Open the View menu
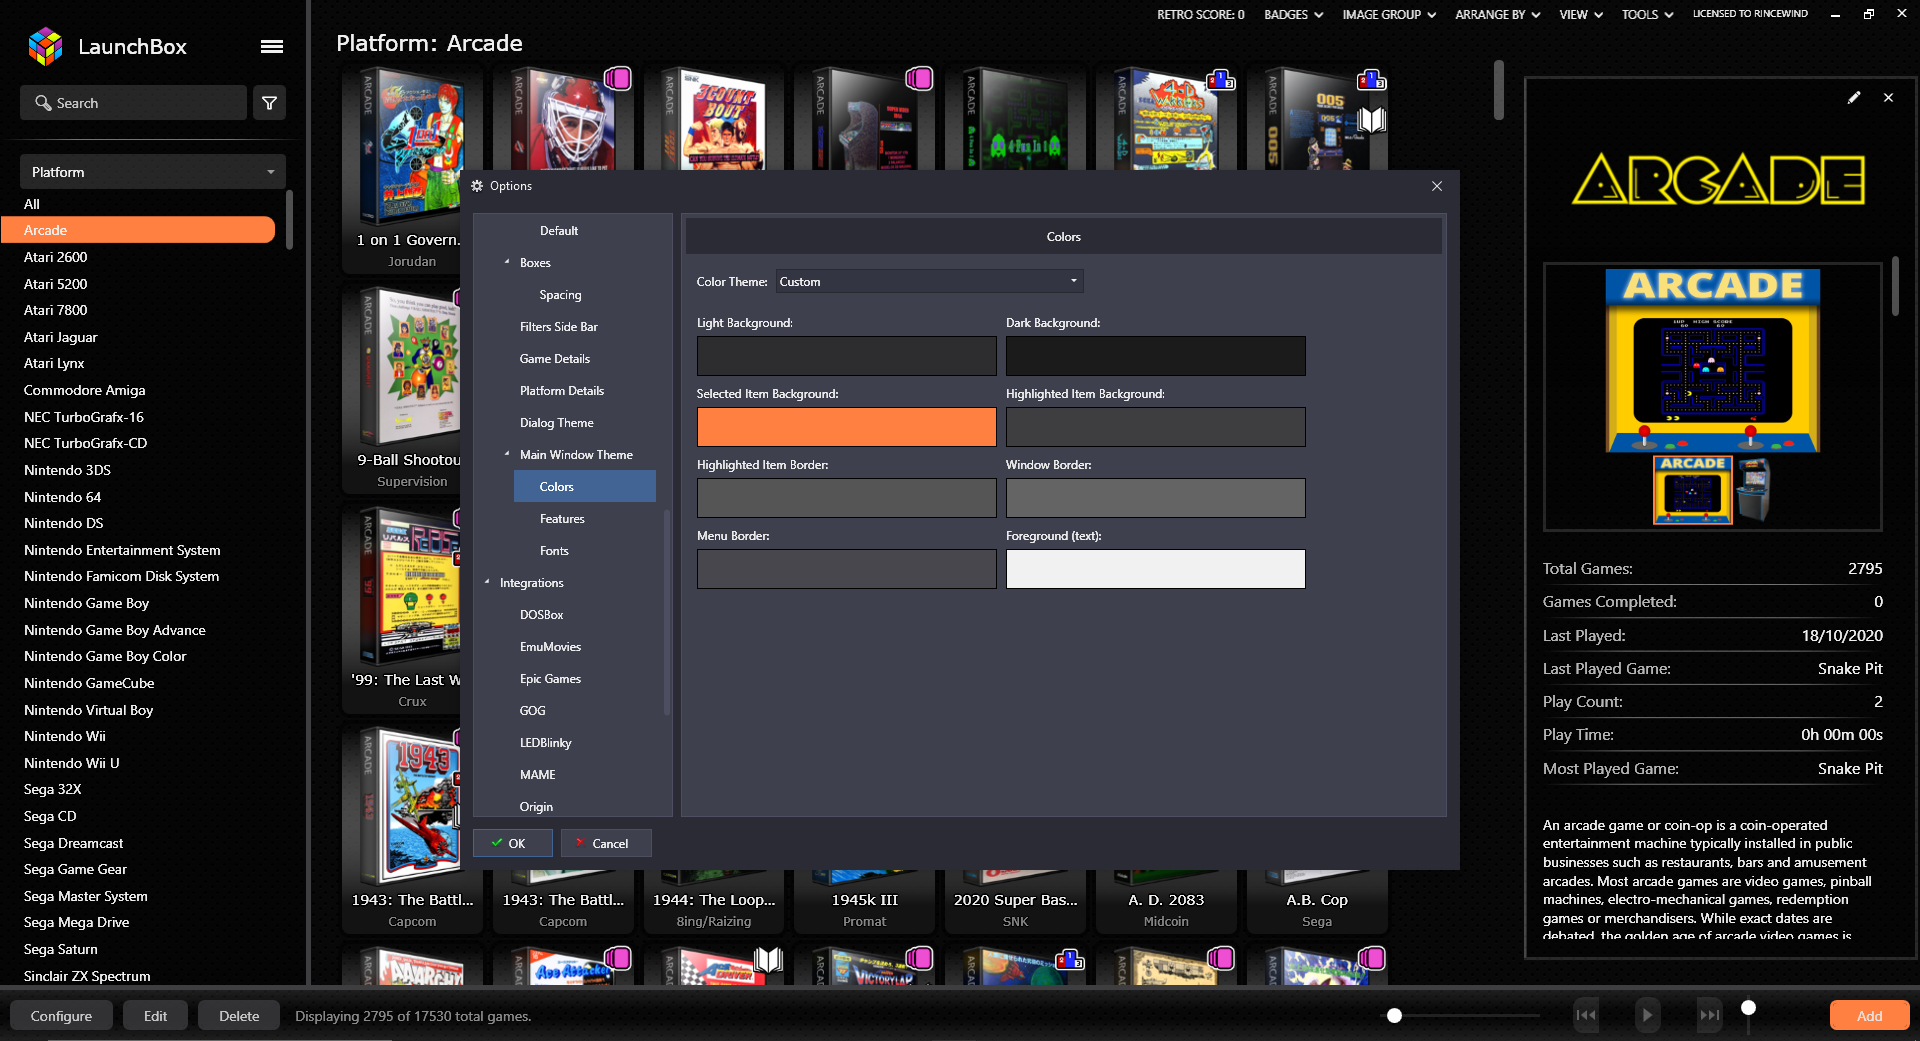This screenshot has height=1041, width=1920. click(x=1580, y=14)
